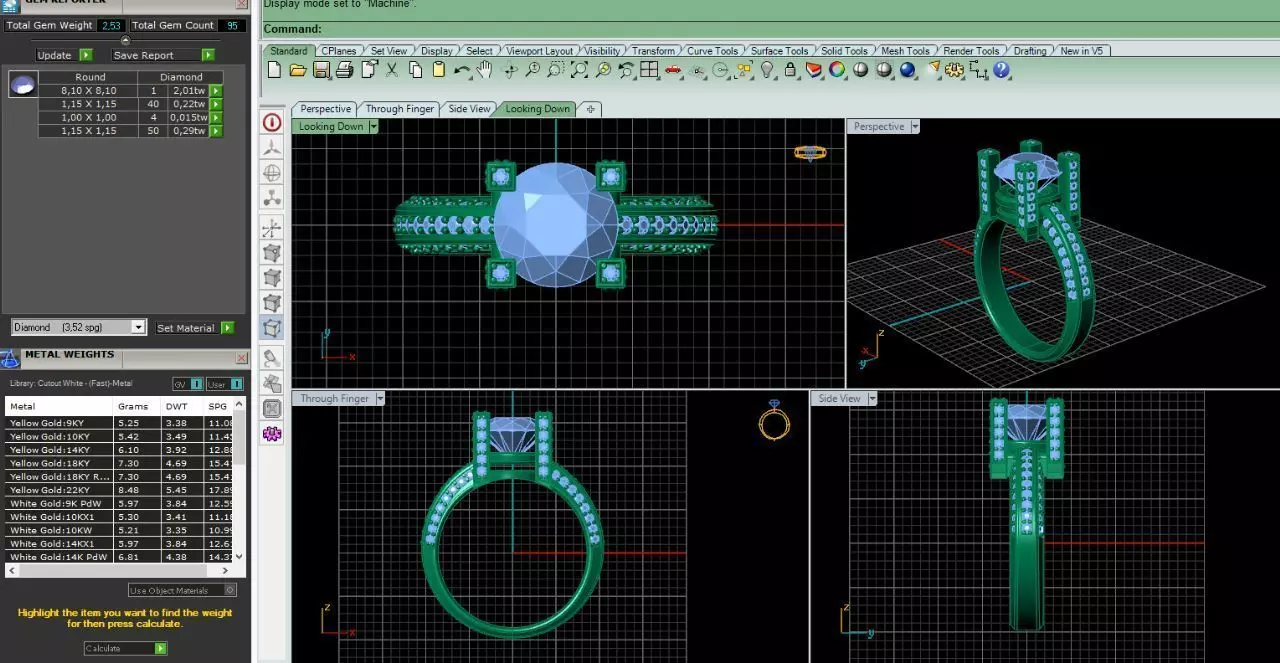Click the metal list vertical scrollbar down arrow
This screenshot has width=1280, height=663.
pyautogui.click(x=239, y=557)
